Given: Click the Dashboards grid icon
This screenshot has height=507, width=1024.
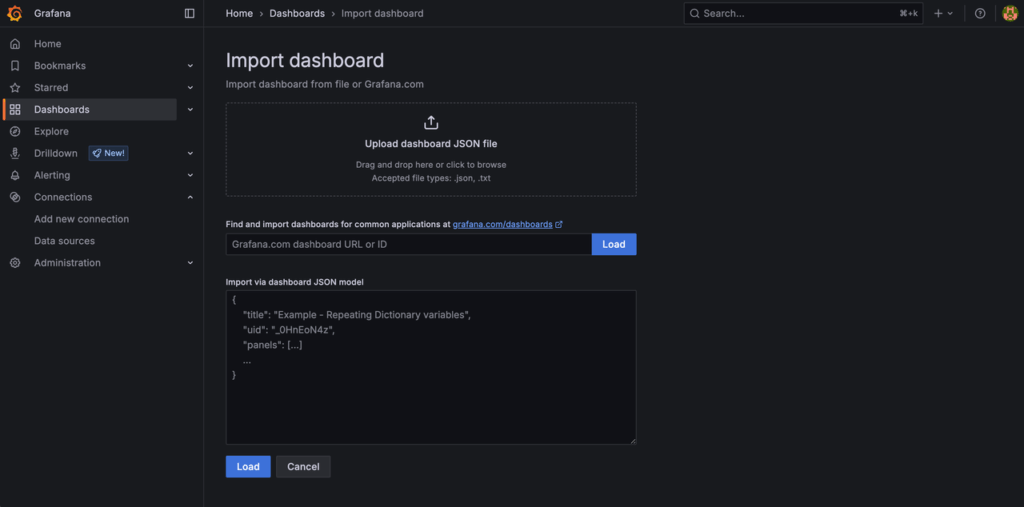Looking at the screenshot, I should (x=15, y=110).
